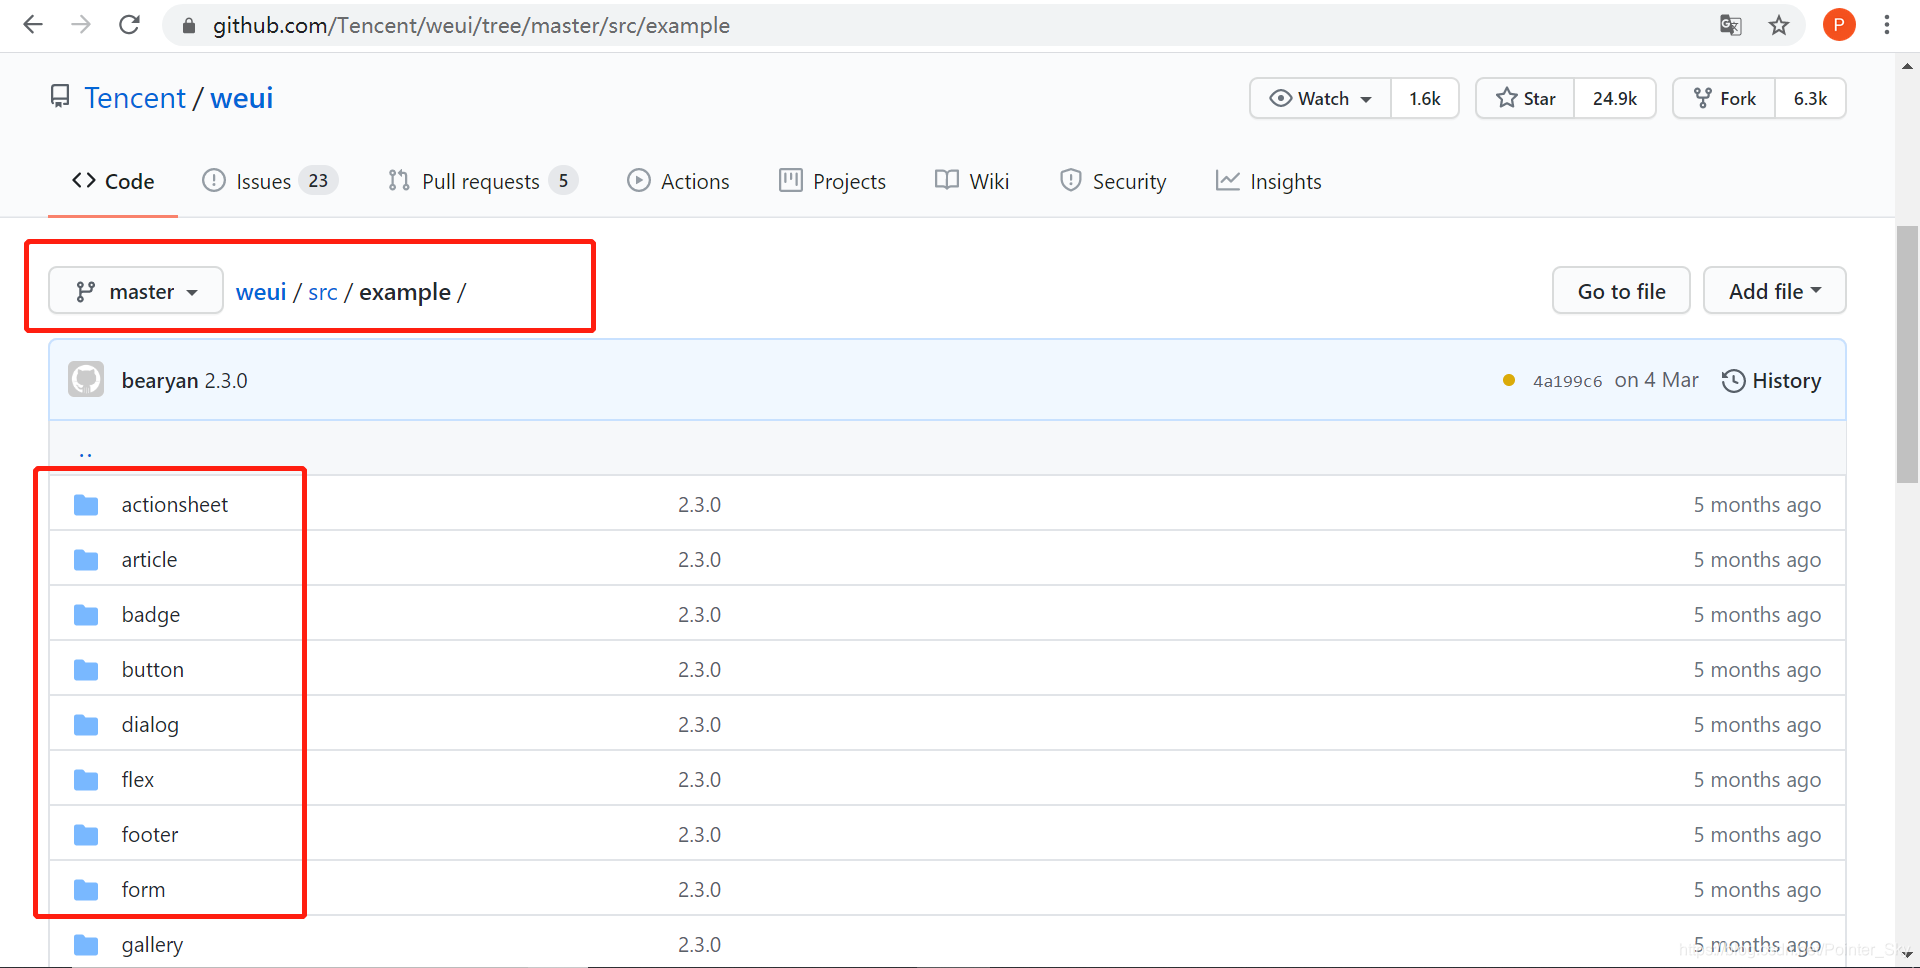1920x968 pixels.
Task: Click the article folder icon
Action: pyautogui.click(x=86, y=560)
